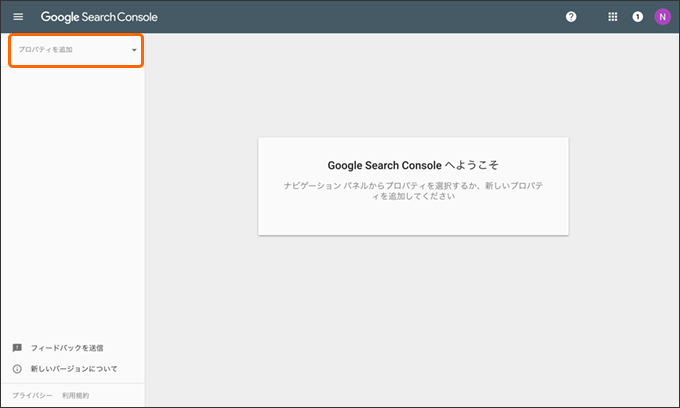The image size is (680, 408).
Task: Click the feedback speech bubble icon
Action: [x=17, y=348]
